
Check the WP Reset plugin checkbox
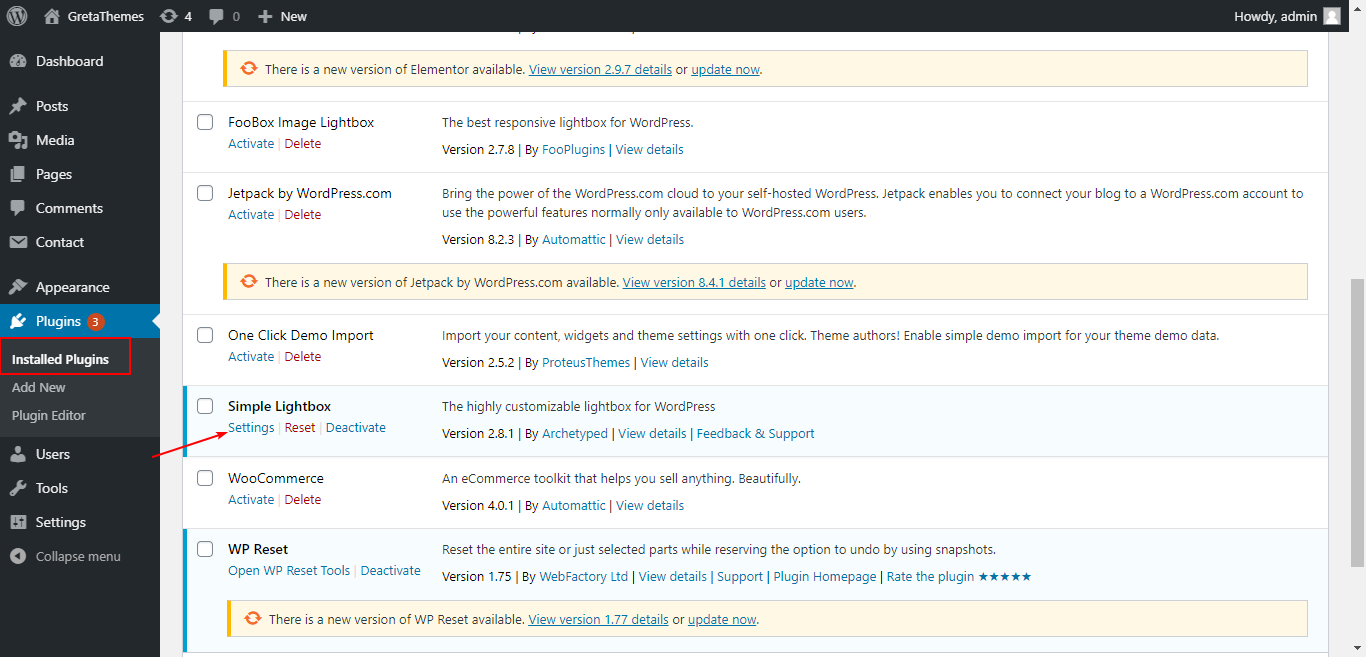205,549
